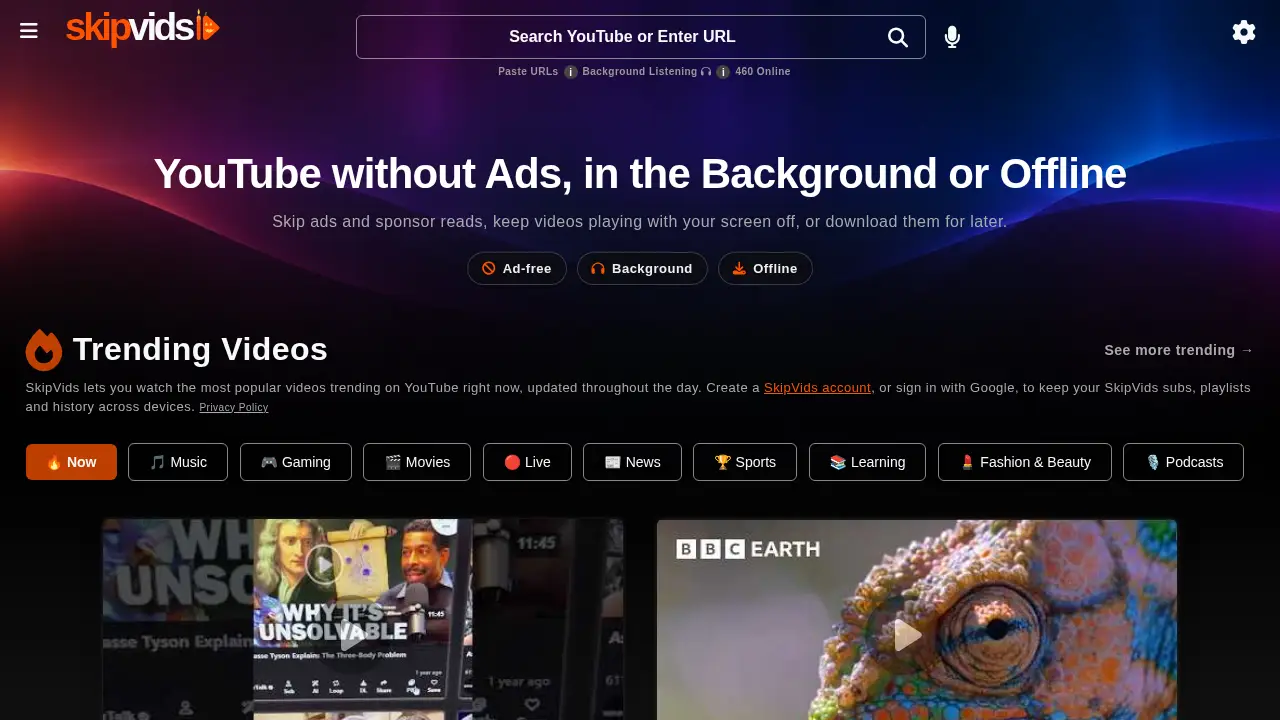This screenshot has width=1280, height=720.
Task: Click the search magnifier icon
Action: [898, 37]
